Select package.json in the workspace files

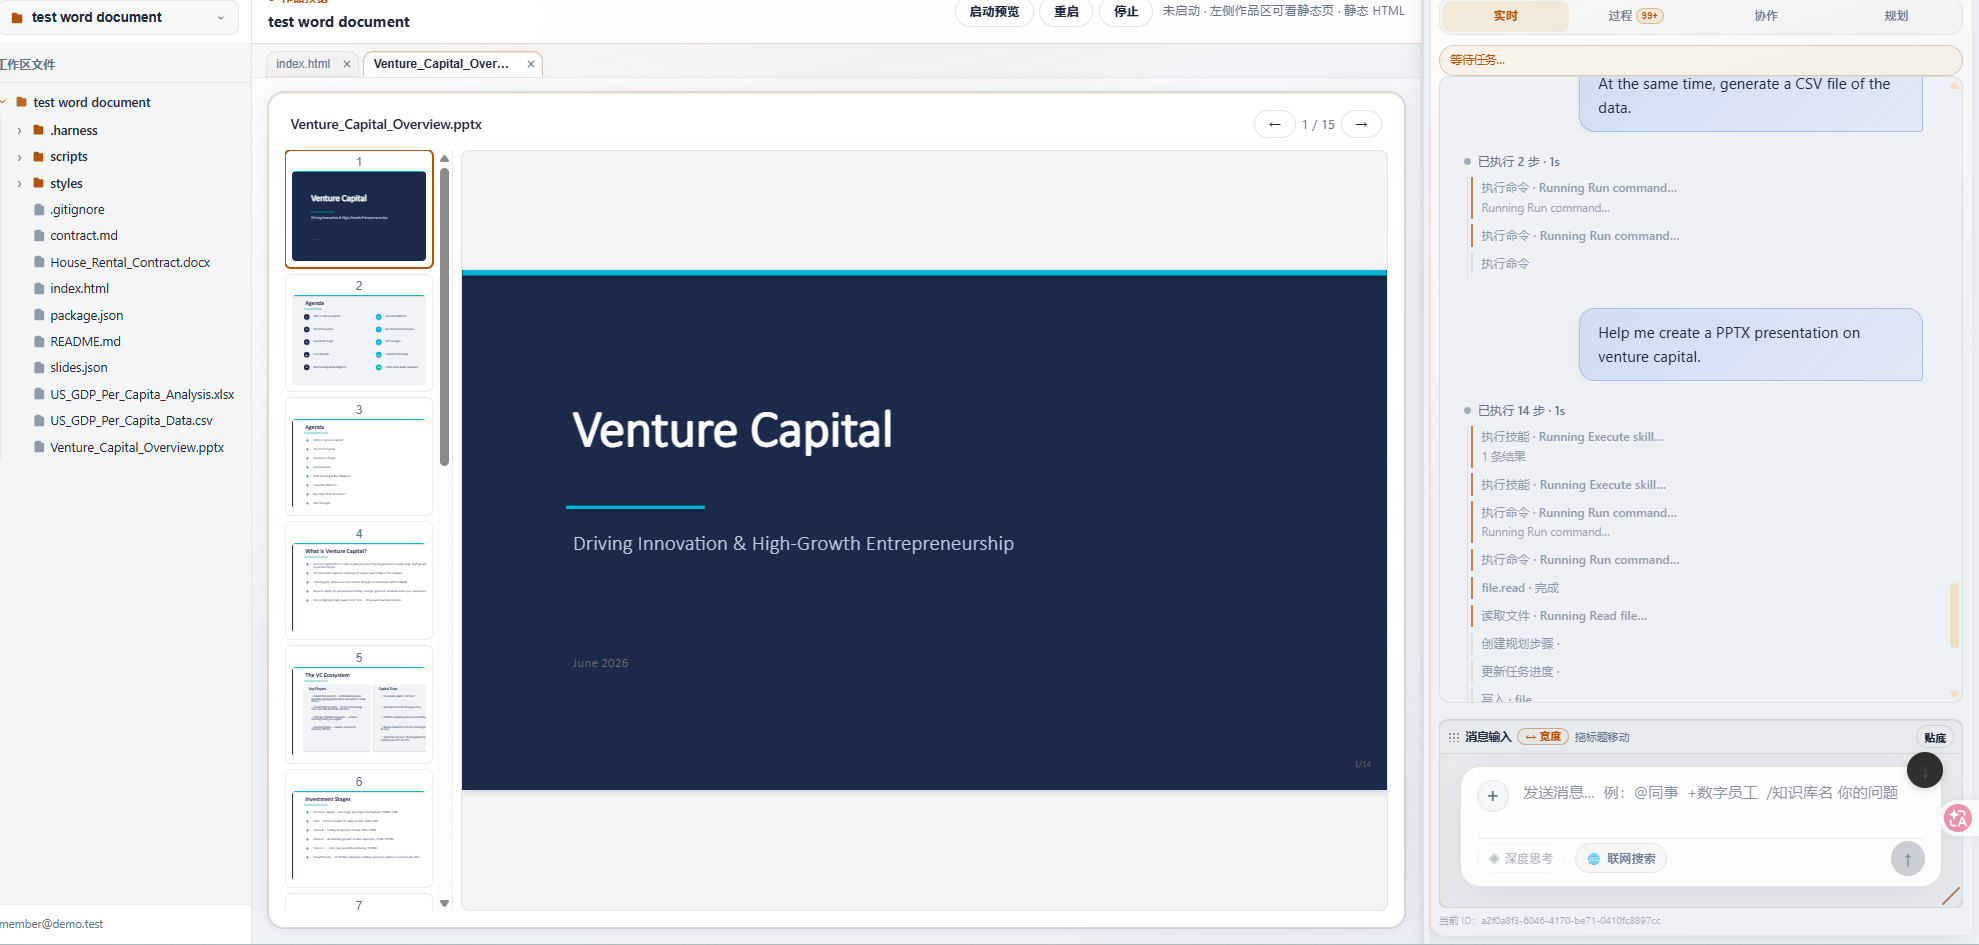(x=87, y=315)
